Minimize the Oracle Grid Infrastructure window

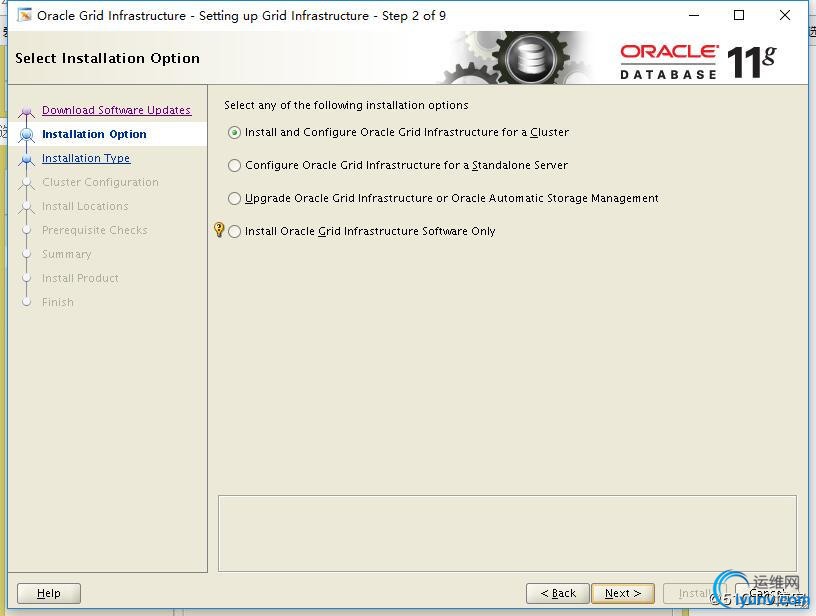click(694, 16)
